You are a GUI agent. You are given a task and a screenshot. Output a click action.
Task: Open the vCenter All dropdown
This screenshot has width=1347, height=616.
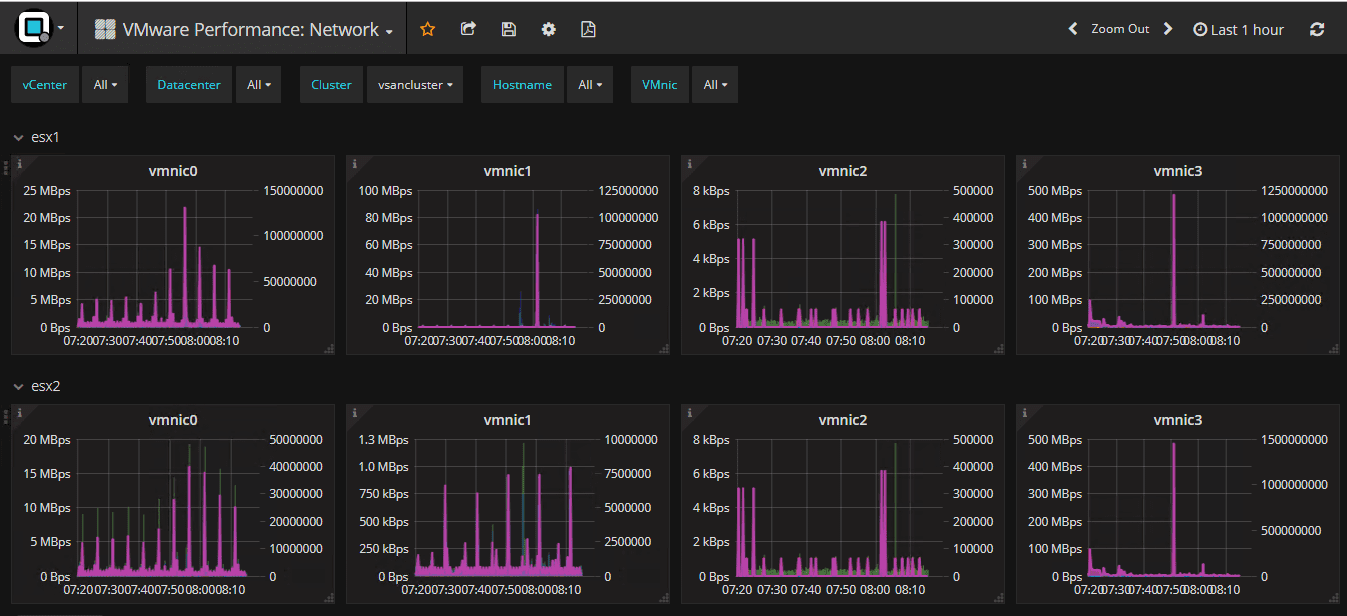pos(104,84)
